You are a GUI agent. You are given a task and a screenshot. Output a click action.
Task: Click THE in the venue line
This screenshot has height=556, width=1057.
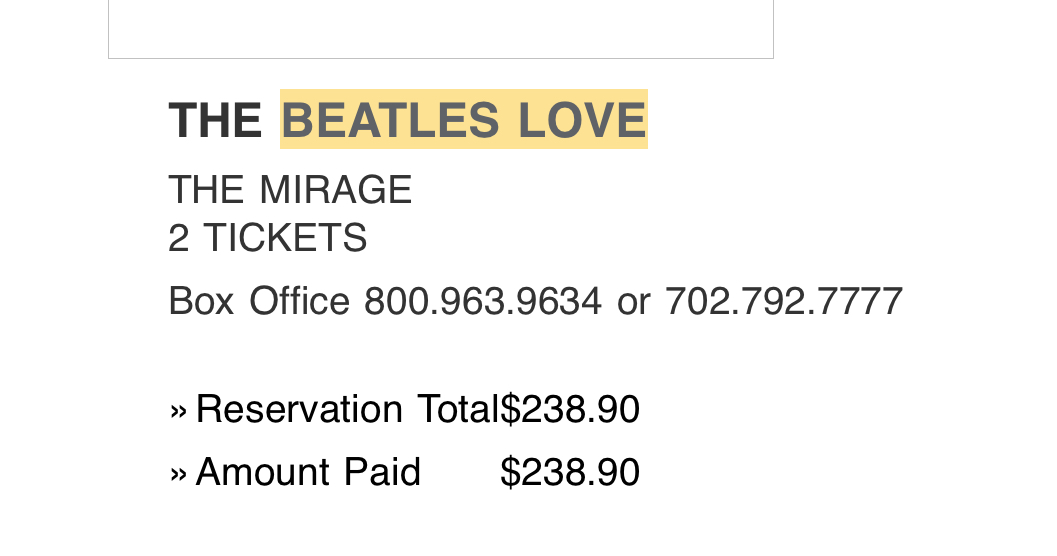207,190
